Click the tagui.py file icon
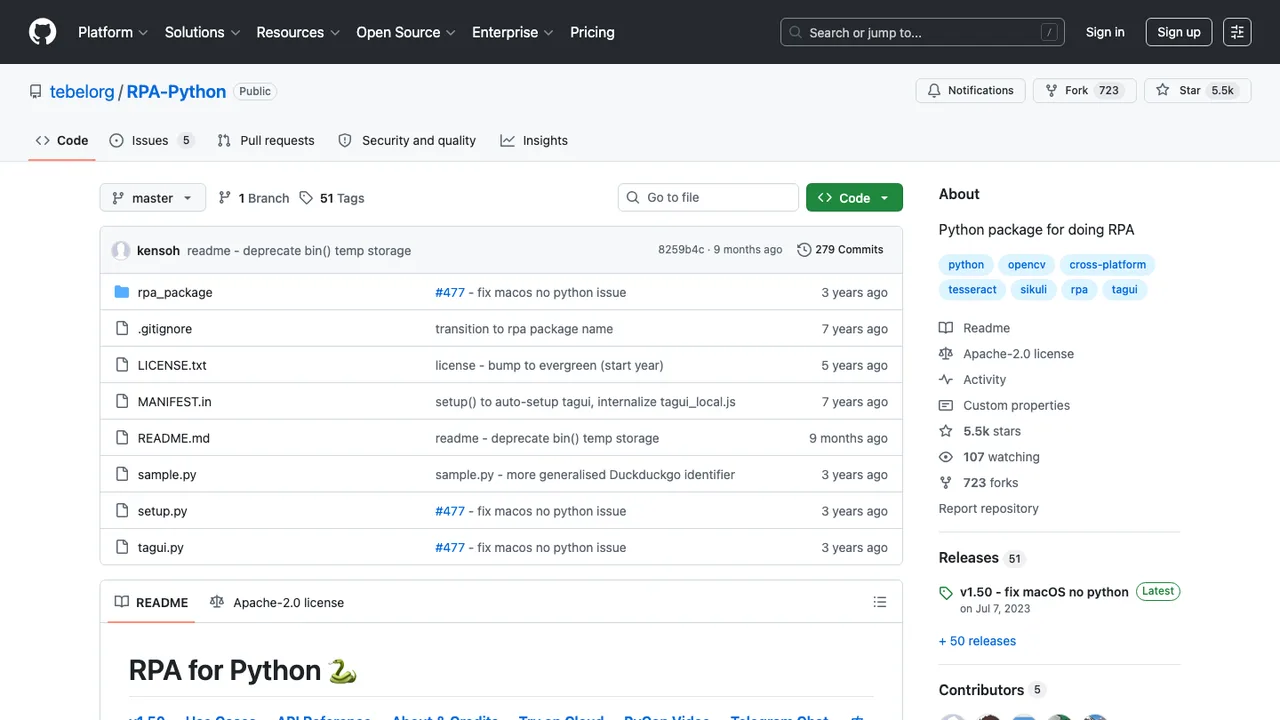Screen dimensions: 1280x720 tap(122, 547)
